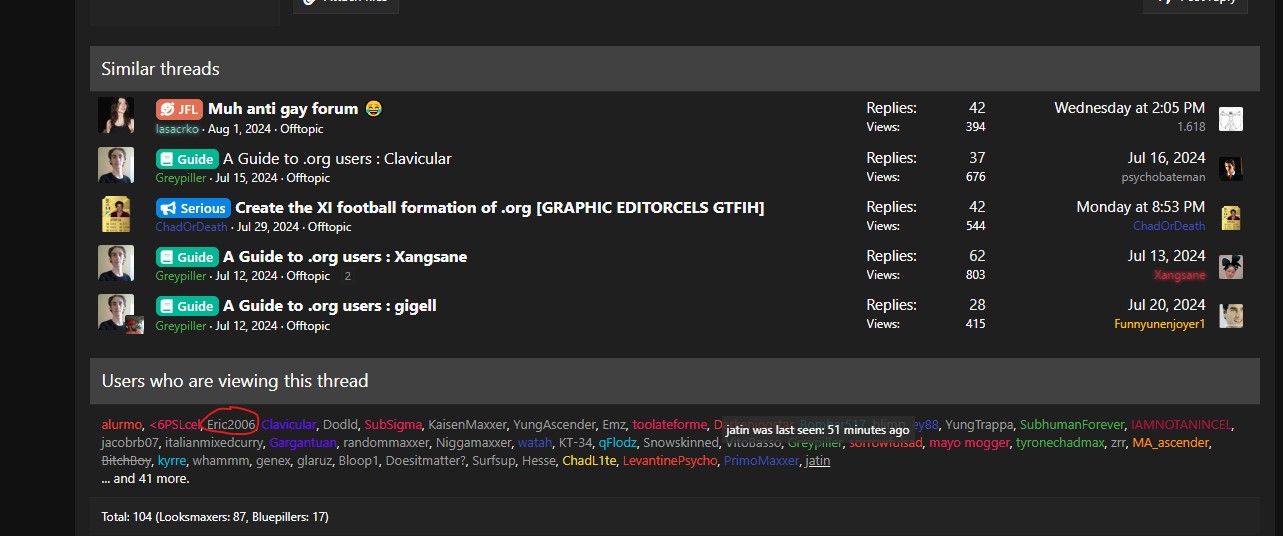Click page number 2 on Xangsane thread
The height and width of the screenshot is (536, 1283).
tap(348, 276)
